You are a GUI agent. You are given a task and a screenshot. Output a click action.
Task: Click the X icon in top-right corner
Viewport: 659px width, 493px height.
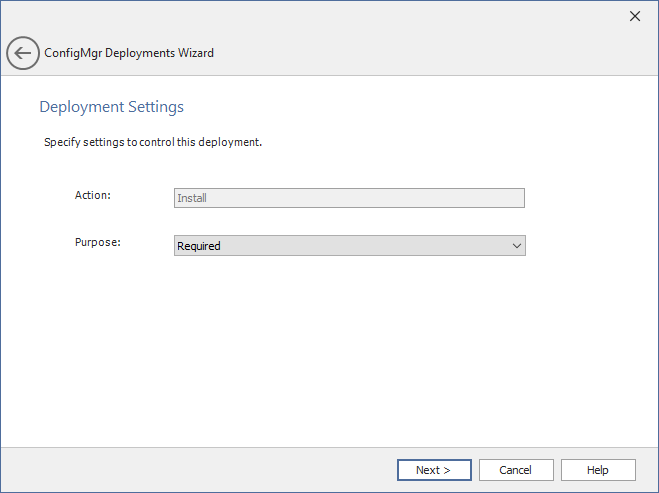click(634, 16)
